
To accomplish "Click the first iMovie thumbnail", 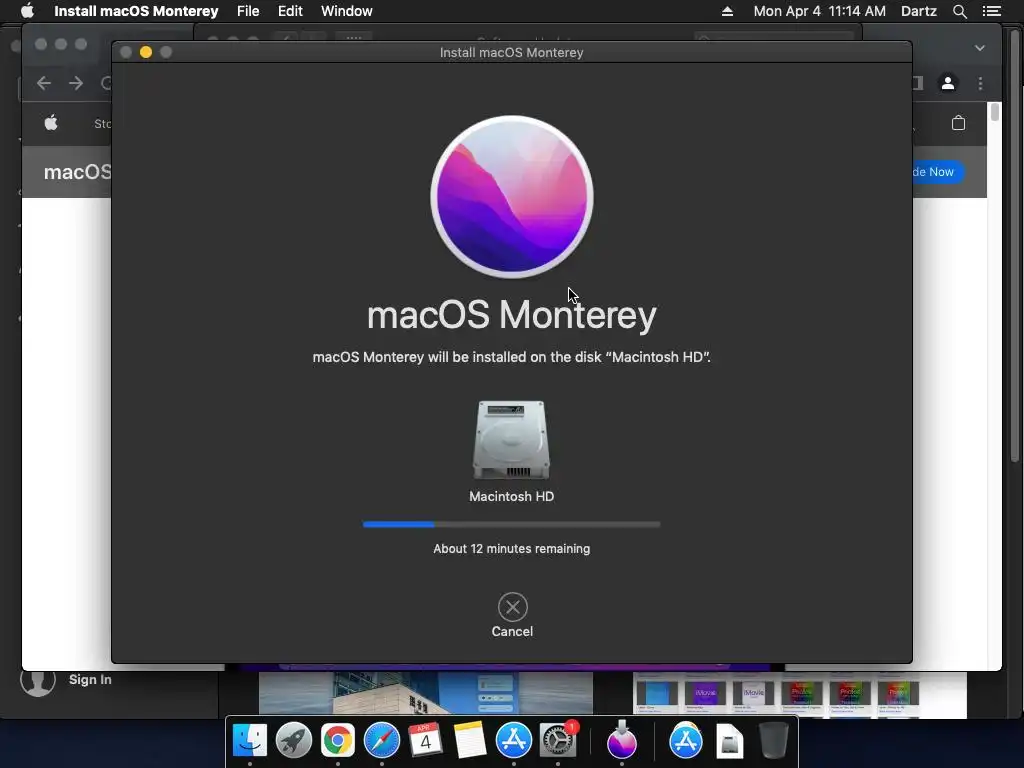I will [x=705, y=694].
